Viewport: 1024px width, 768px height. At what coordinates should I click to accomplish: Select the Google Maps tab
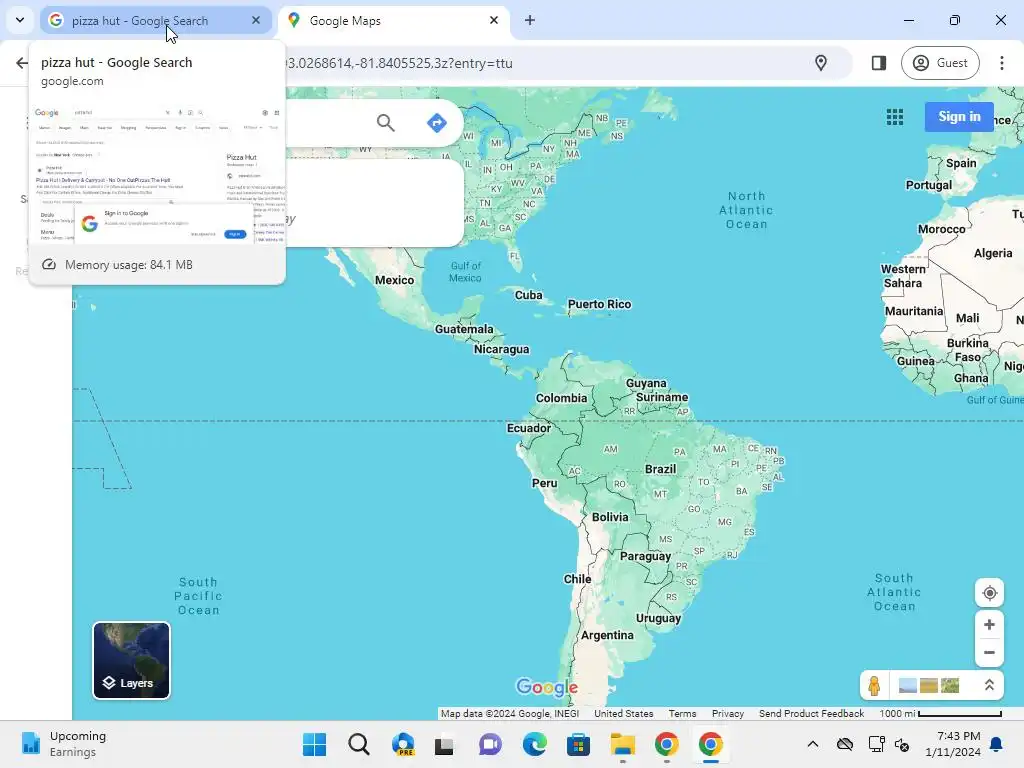coord(392,21)
